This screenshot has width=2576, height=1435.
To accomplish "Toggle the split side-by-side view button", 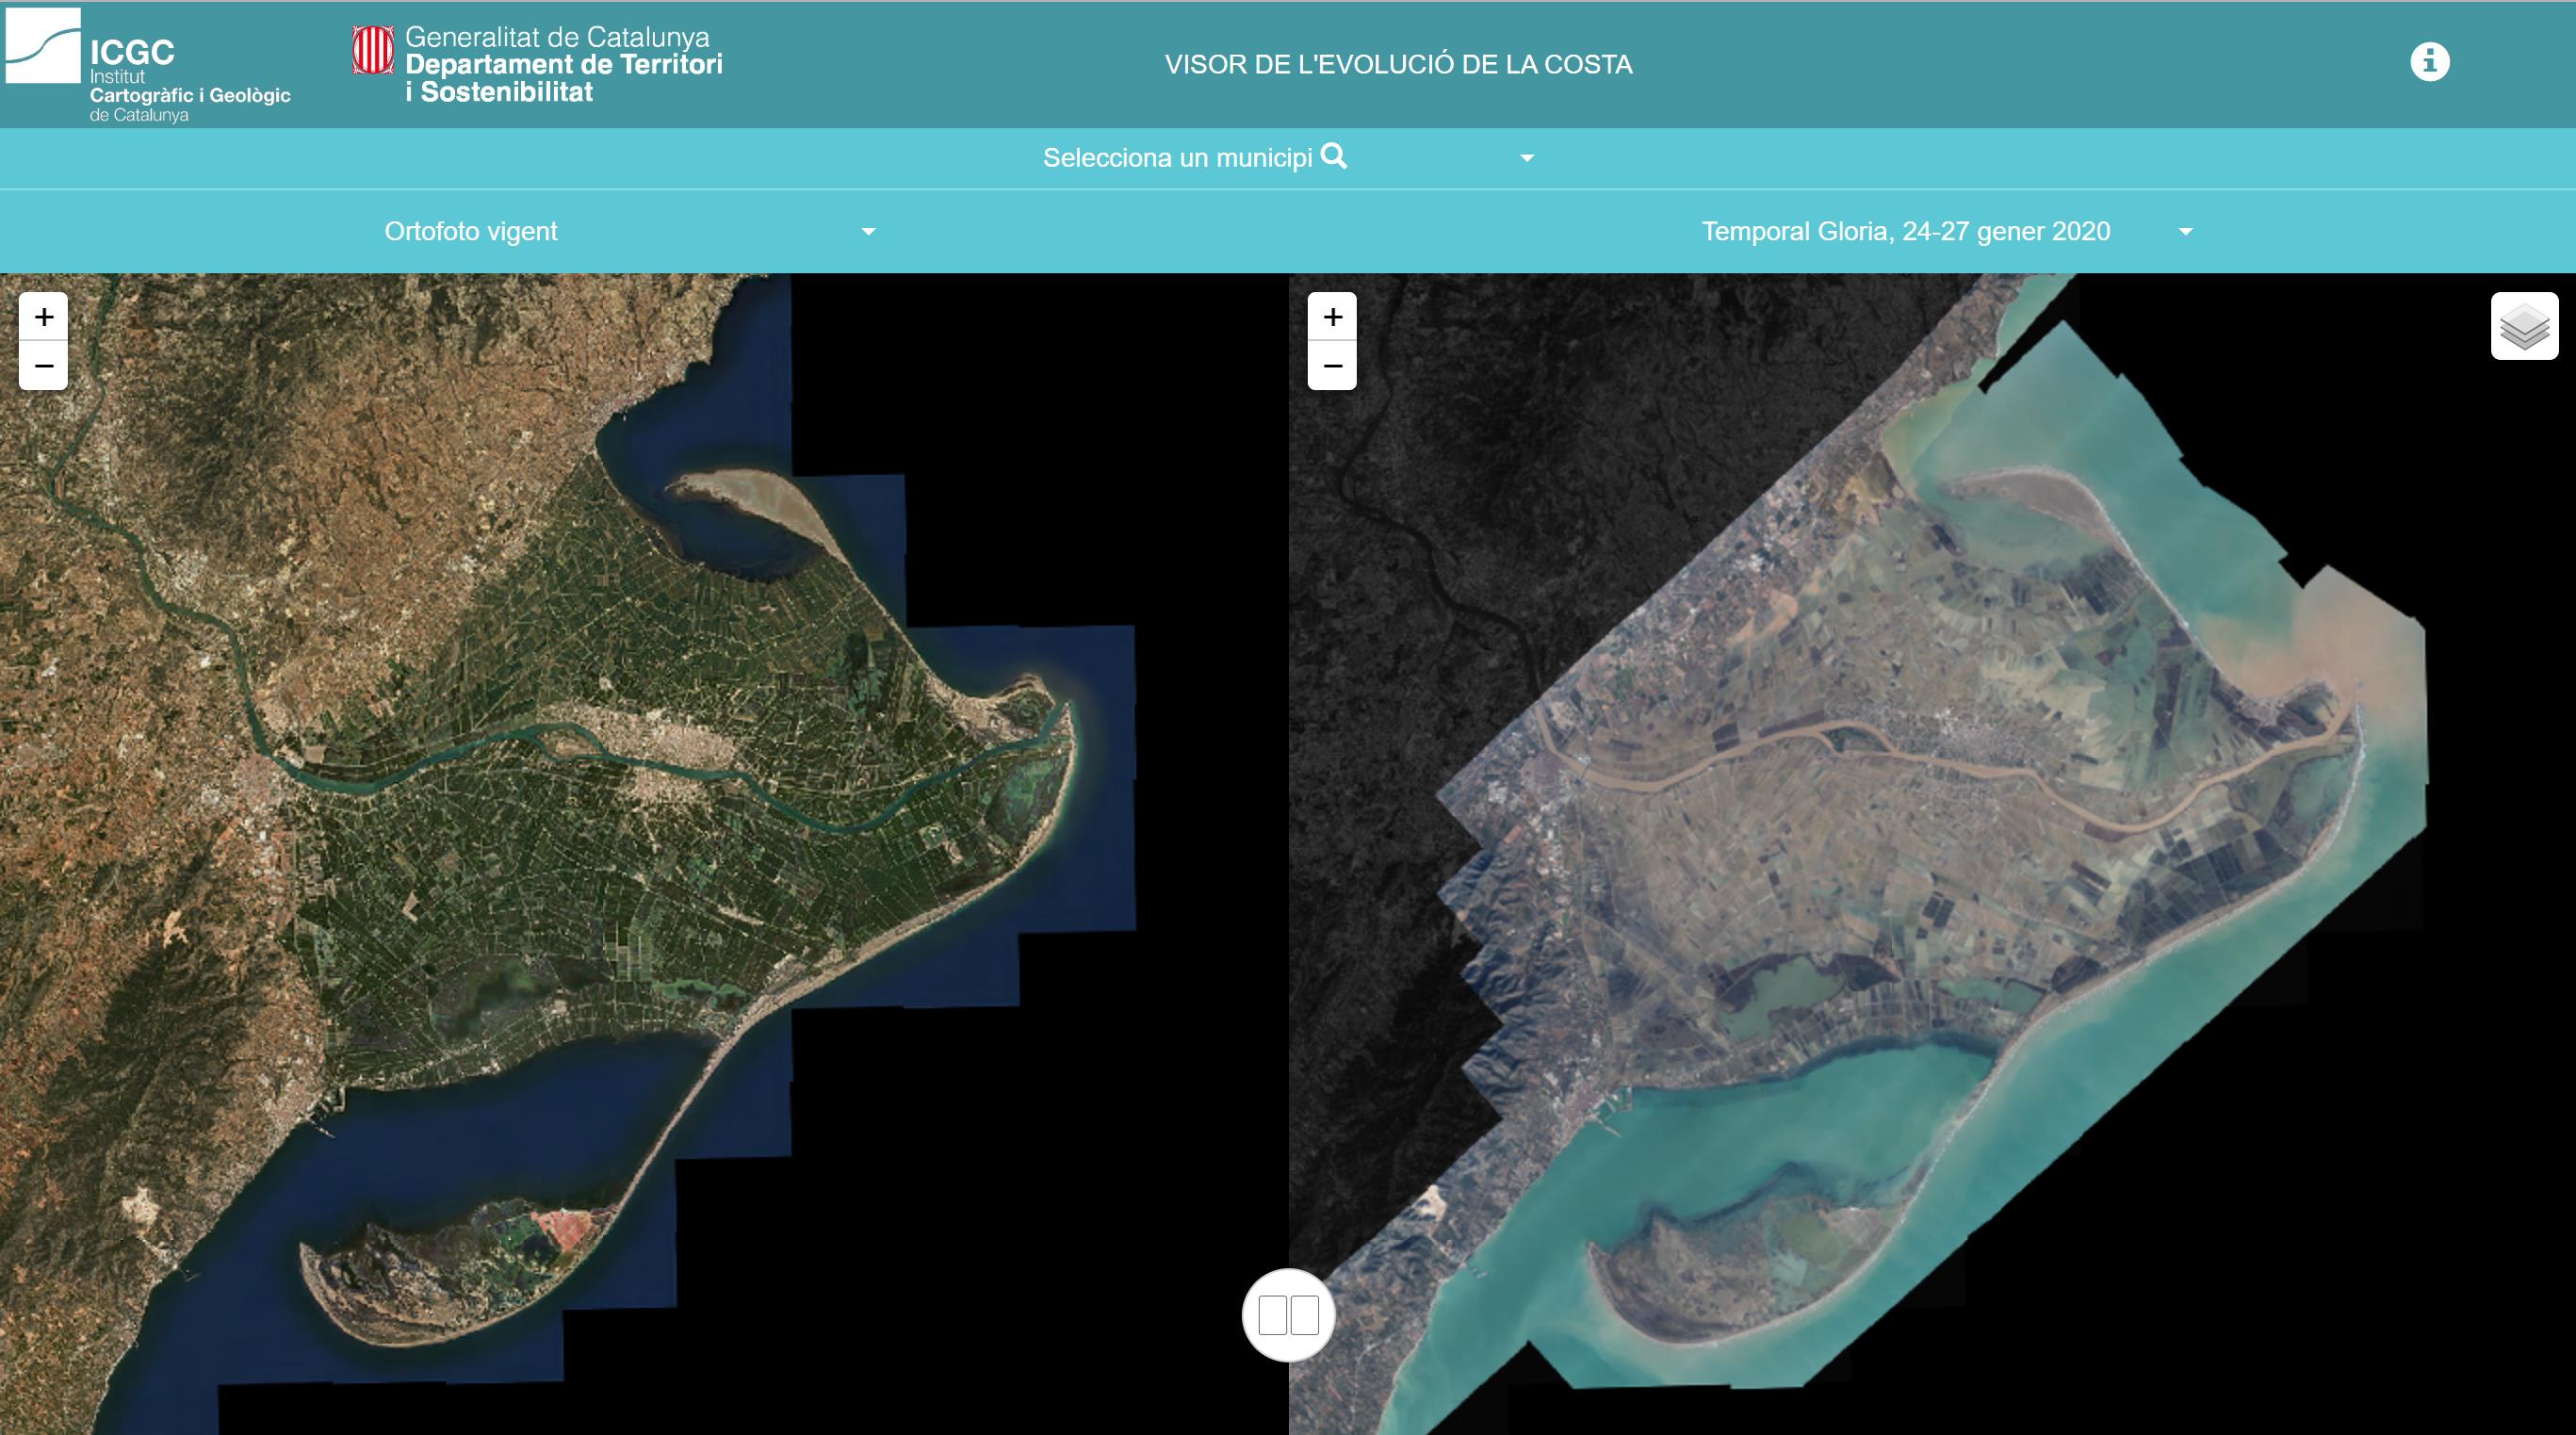I will pyautogui.click(x=1288, y=1315).
